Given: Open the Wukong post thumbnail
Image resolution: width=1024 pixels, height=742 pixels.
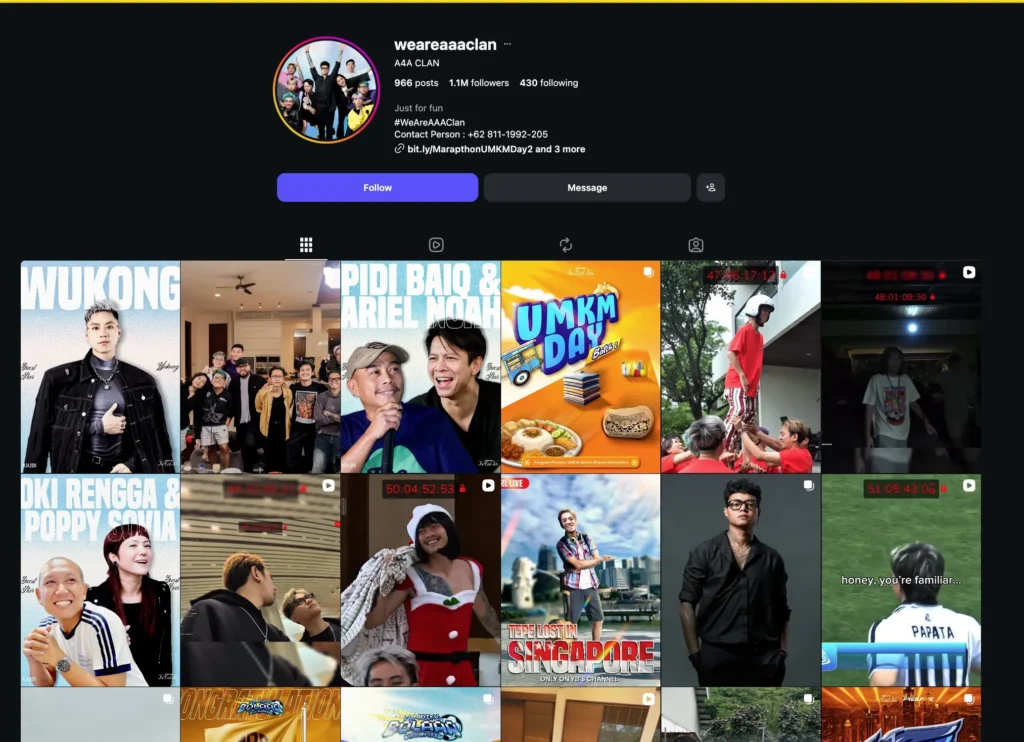Looking at the screenshot, I should 100,367.
